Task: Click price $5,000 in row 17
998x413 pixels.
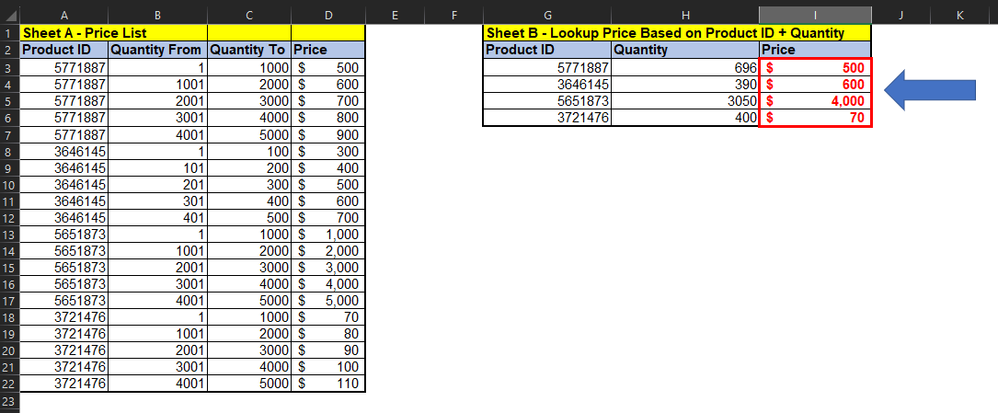Action: coord(328,301)
